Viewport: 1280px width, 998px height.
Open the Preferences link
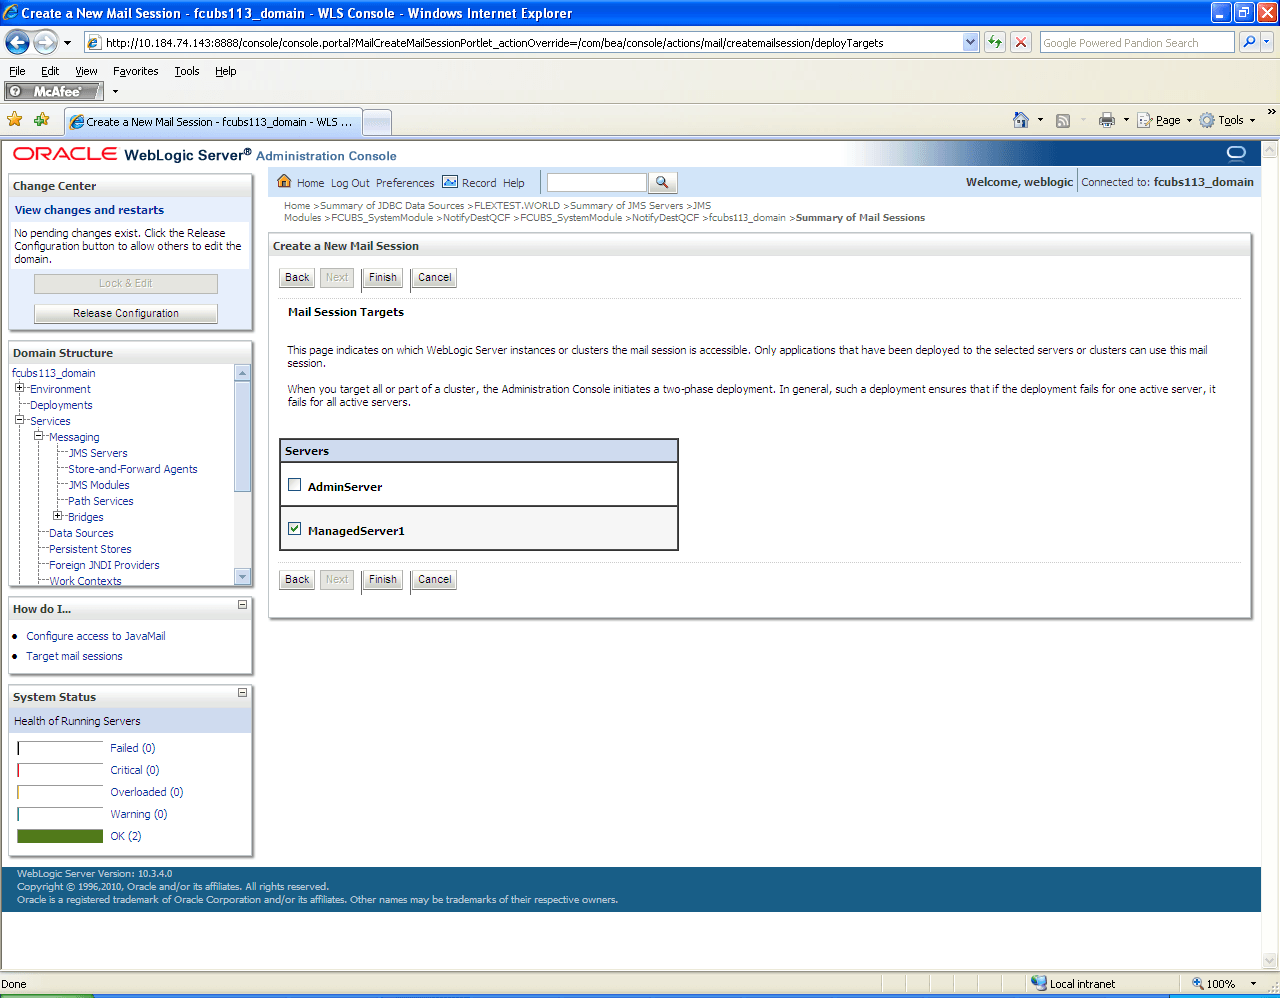tap(405, 183)
